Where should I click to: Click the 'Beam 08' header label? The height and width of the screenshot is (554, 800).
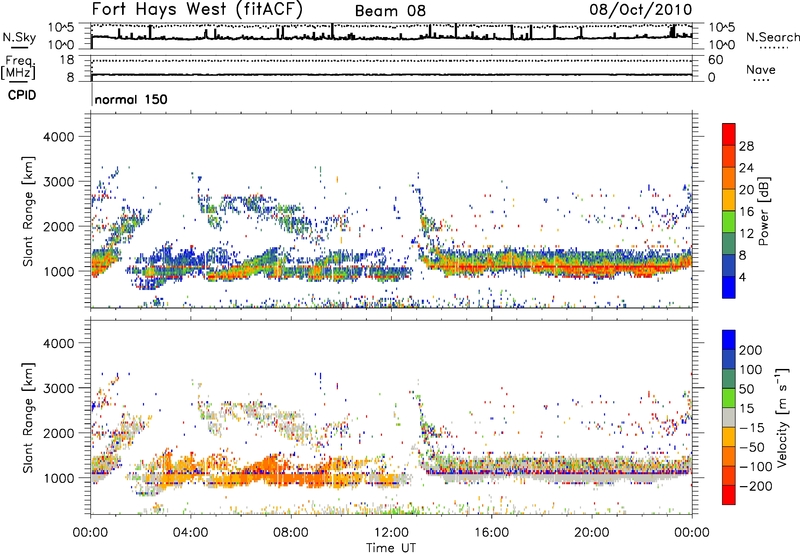point(390,11)
